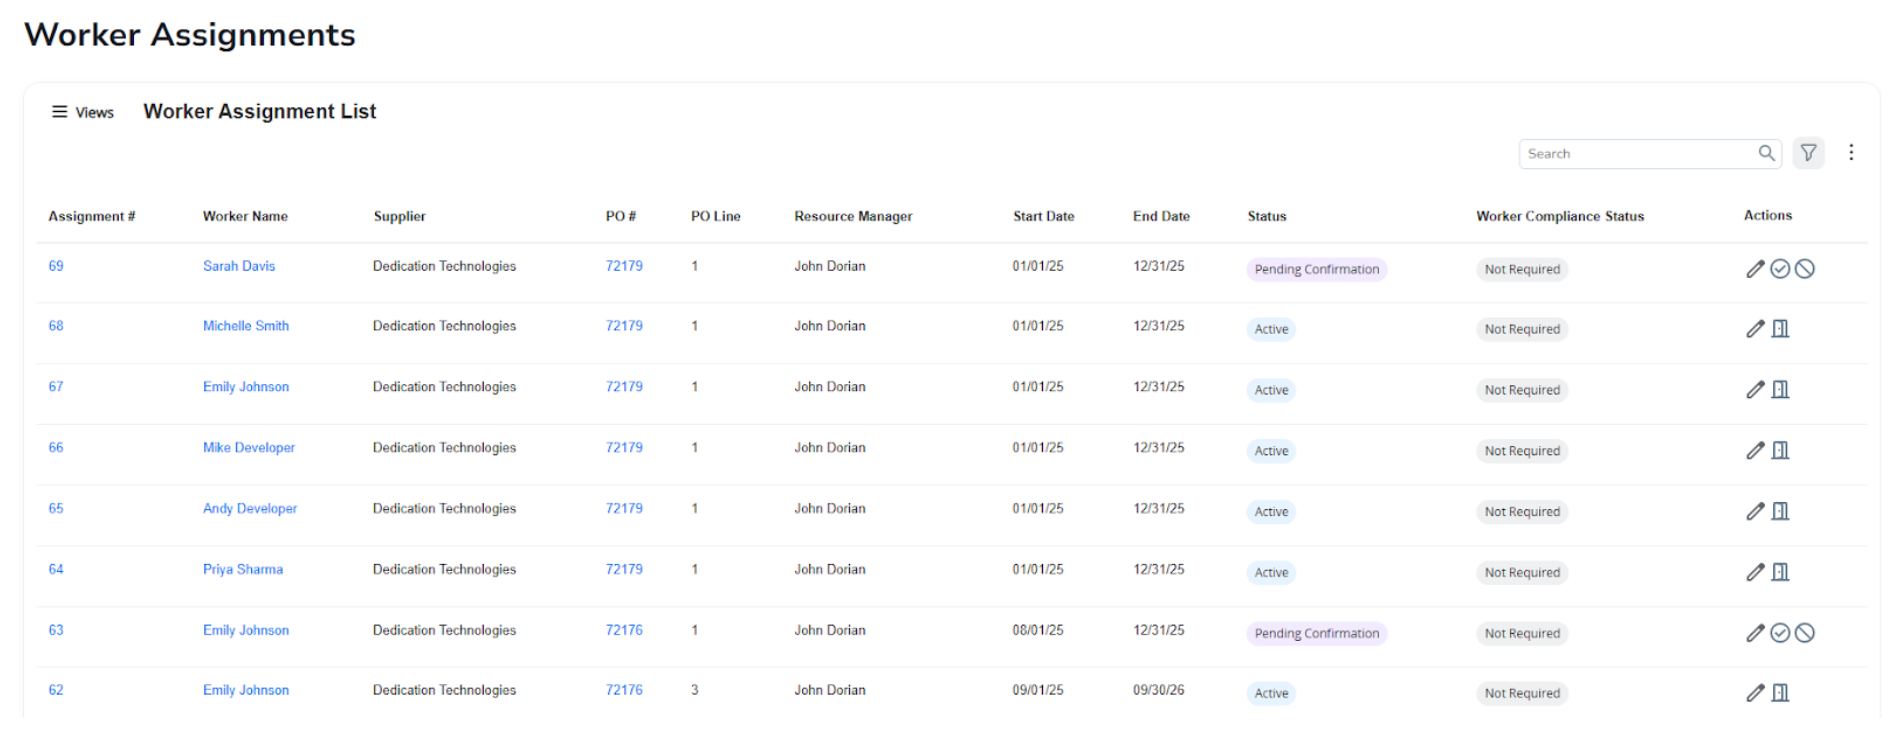The height and width of the screenshot is (734, 1902).
Task: Click start date 08/01/25 cell
Action: coord(1038,631)
